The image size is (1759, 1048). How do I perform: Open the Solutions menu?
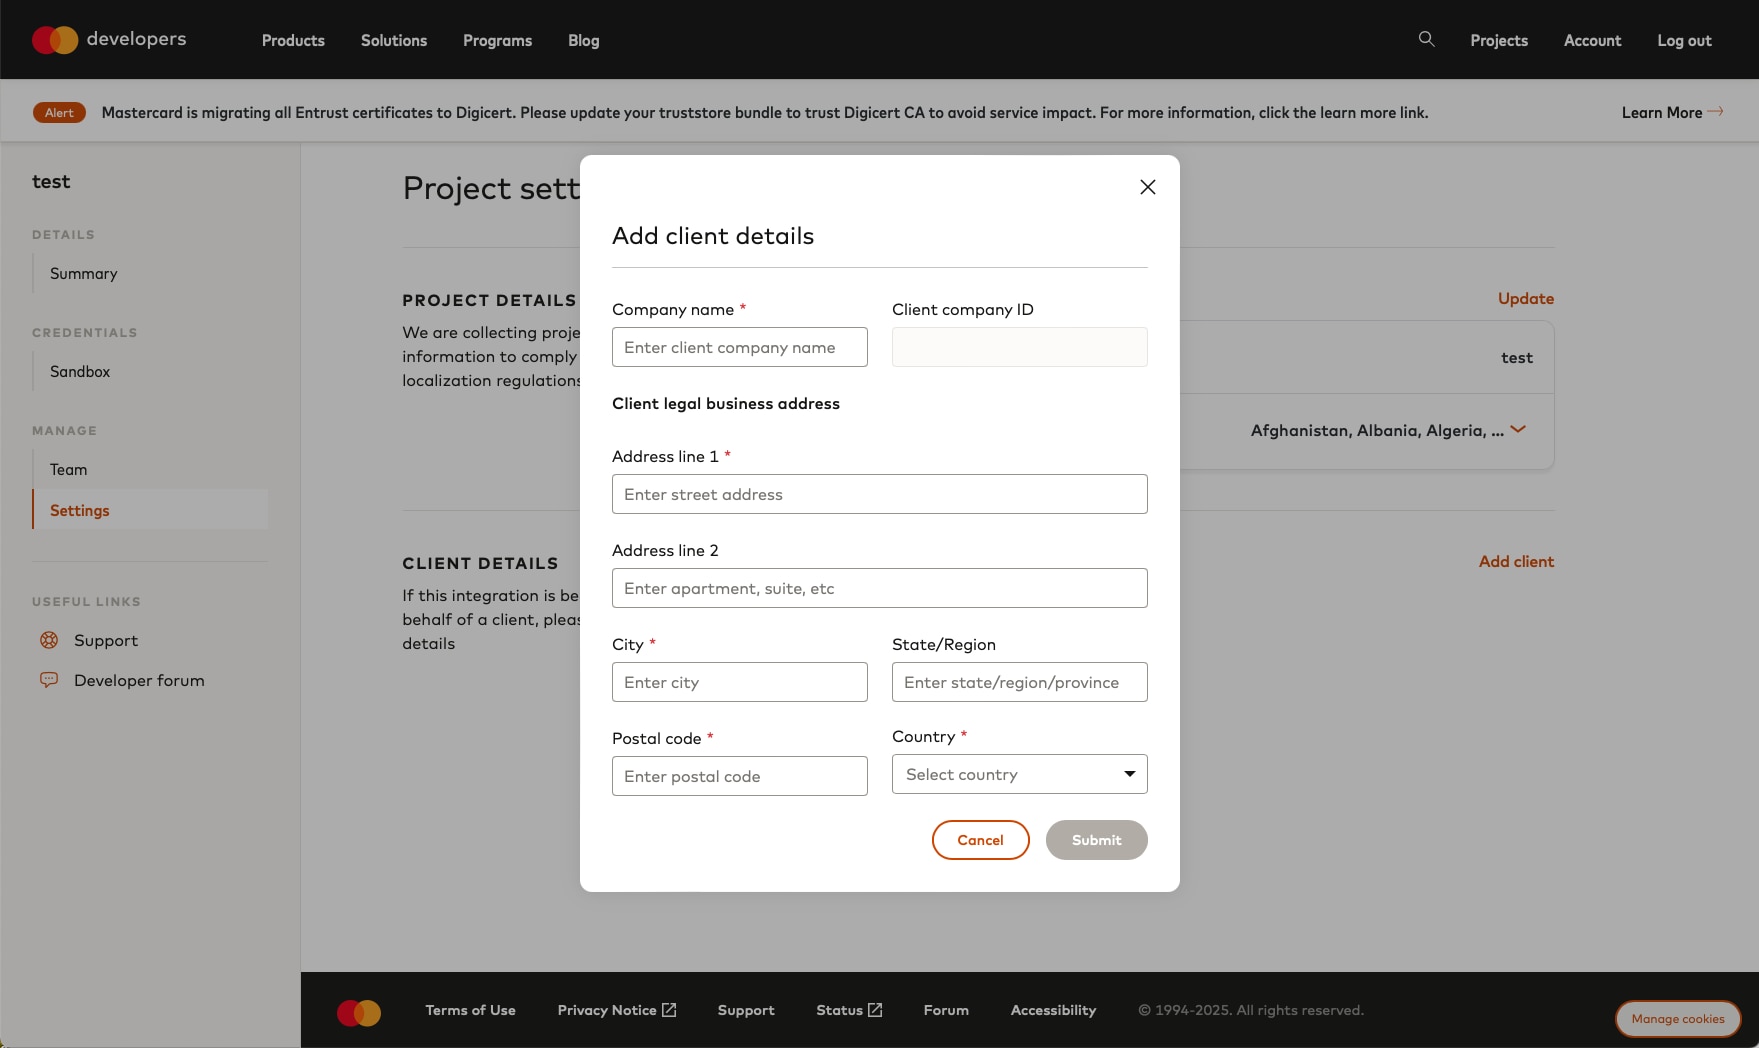click(x=393, y=40)
